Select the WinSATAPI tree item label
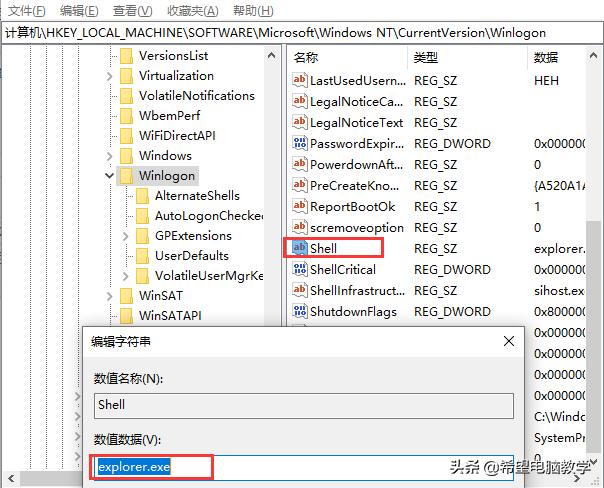The width and height of the screenshot is (604, 488). pos(170,316)
